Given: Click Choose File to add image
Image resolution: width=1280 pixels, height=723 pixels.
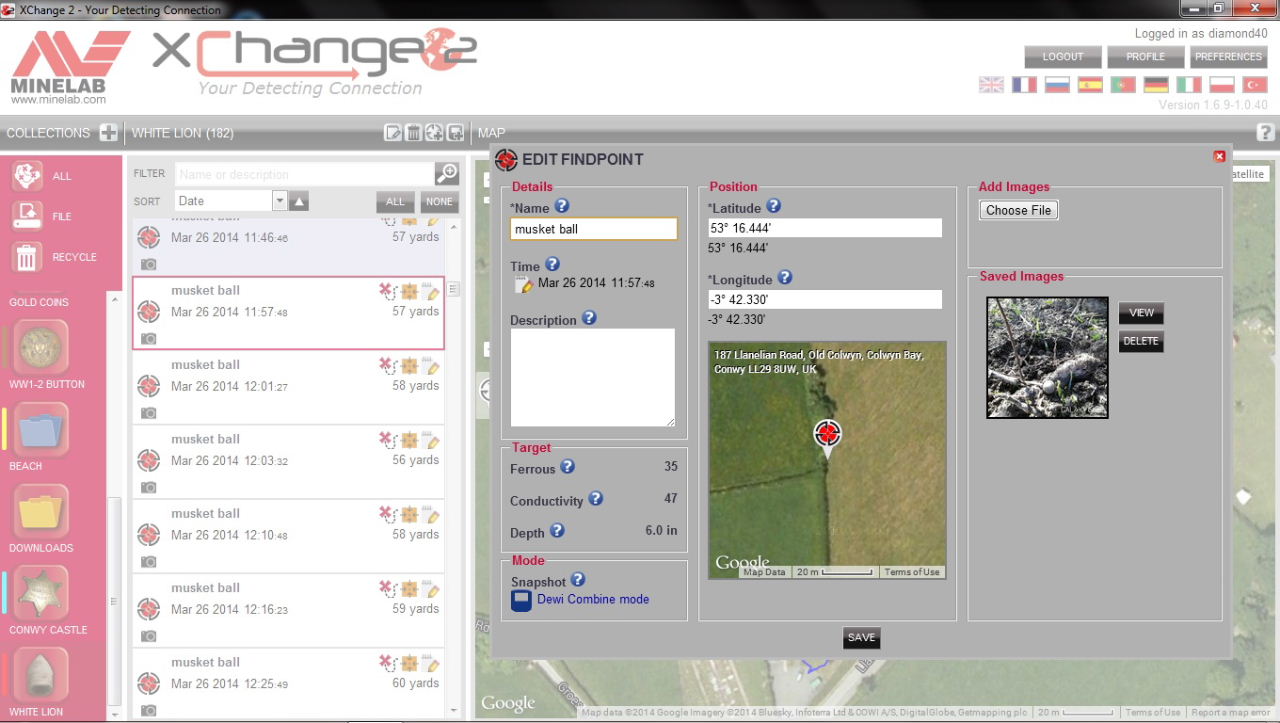Looking at the screenshot, I should point(1019,210).
